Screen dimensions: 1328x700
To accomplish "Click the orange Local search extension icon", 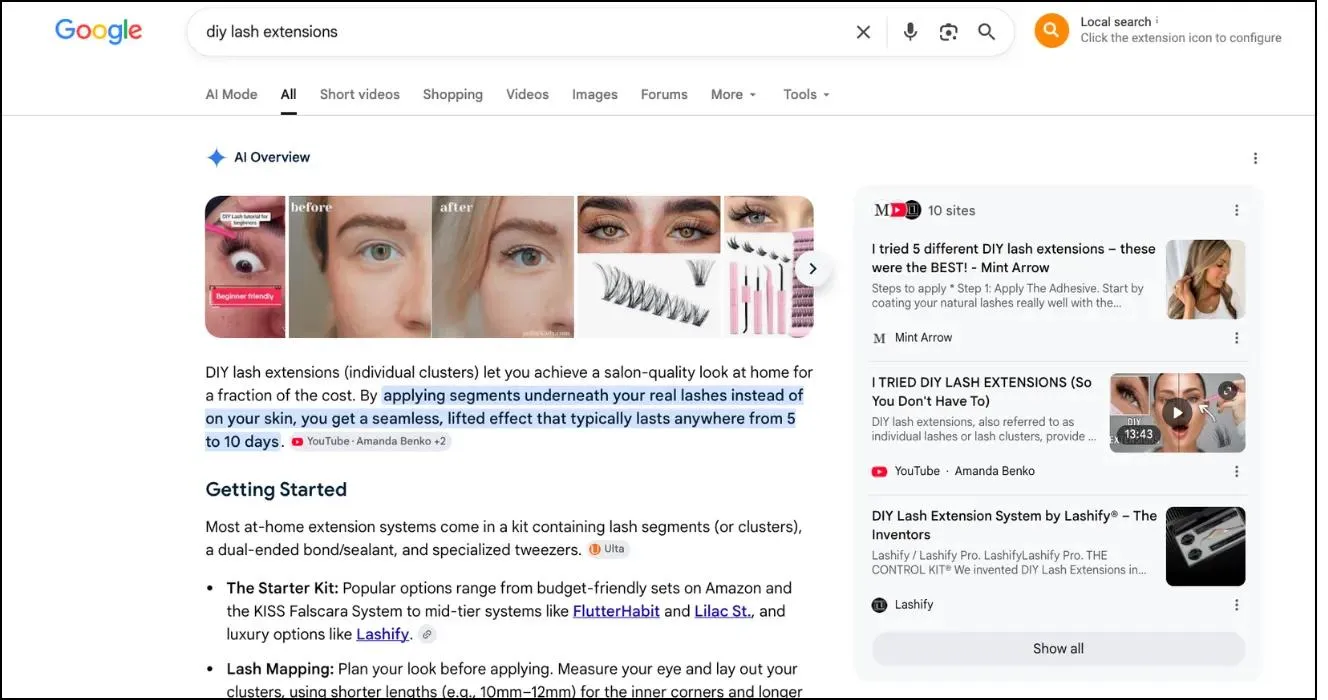I will (x=1051, y=31).
